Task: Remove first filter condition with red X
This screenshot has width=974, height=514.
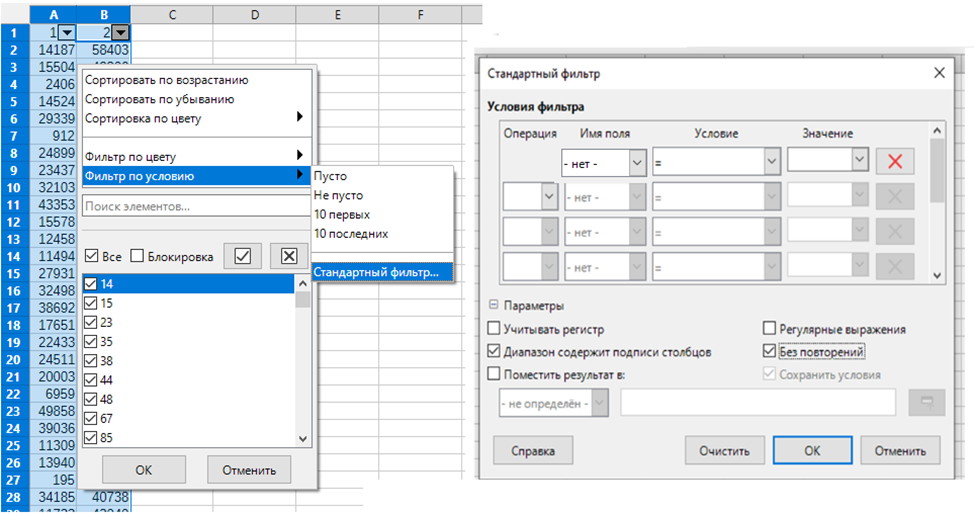Action: [894, 162]
